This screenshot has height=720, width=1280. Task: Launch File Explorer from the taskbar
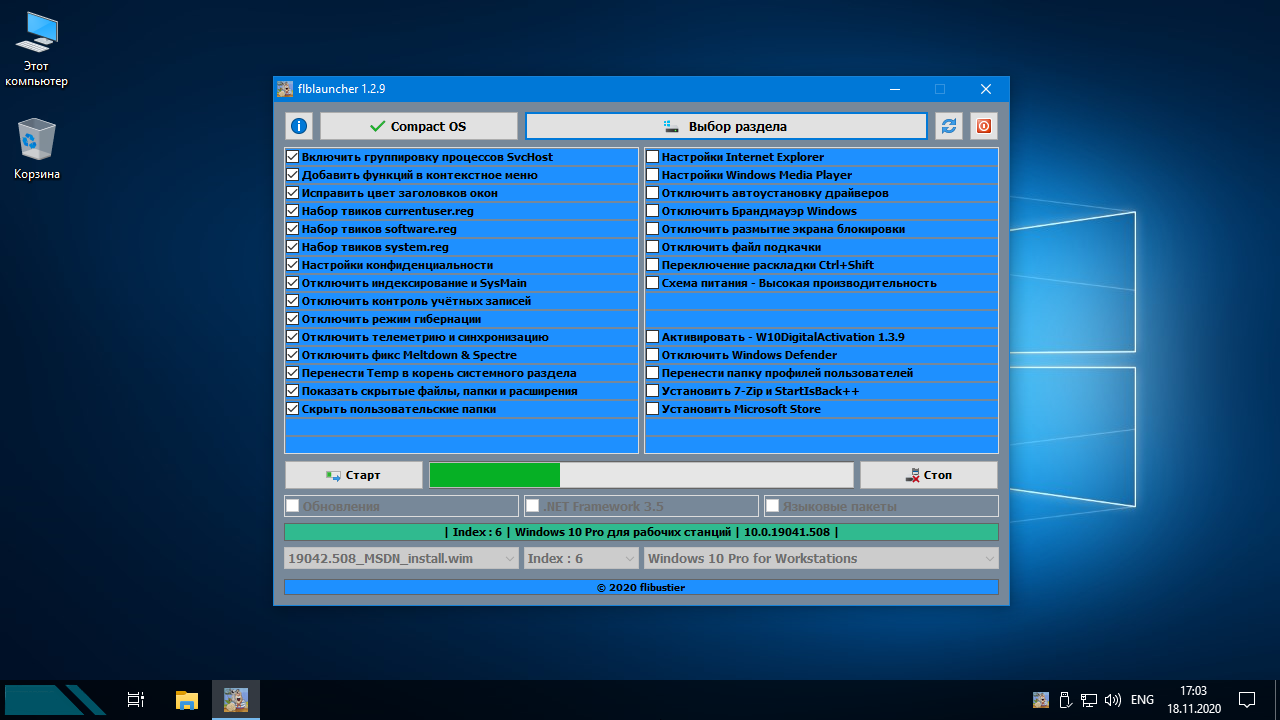click(x=186, y=700)
